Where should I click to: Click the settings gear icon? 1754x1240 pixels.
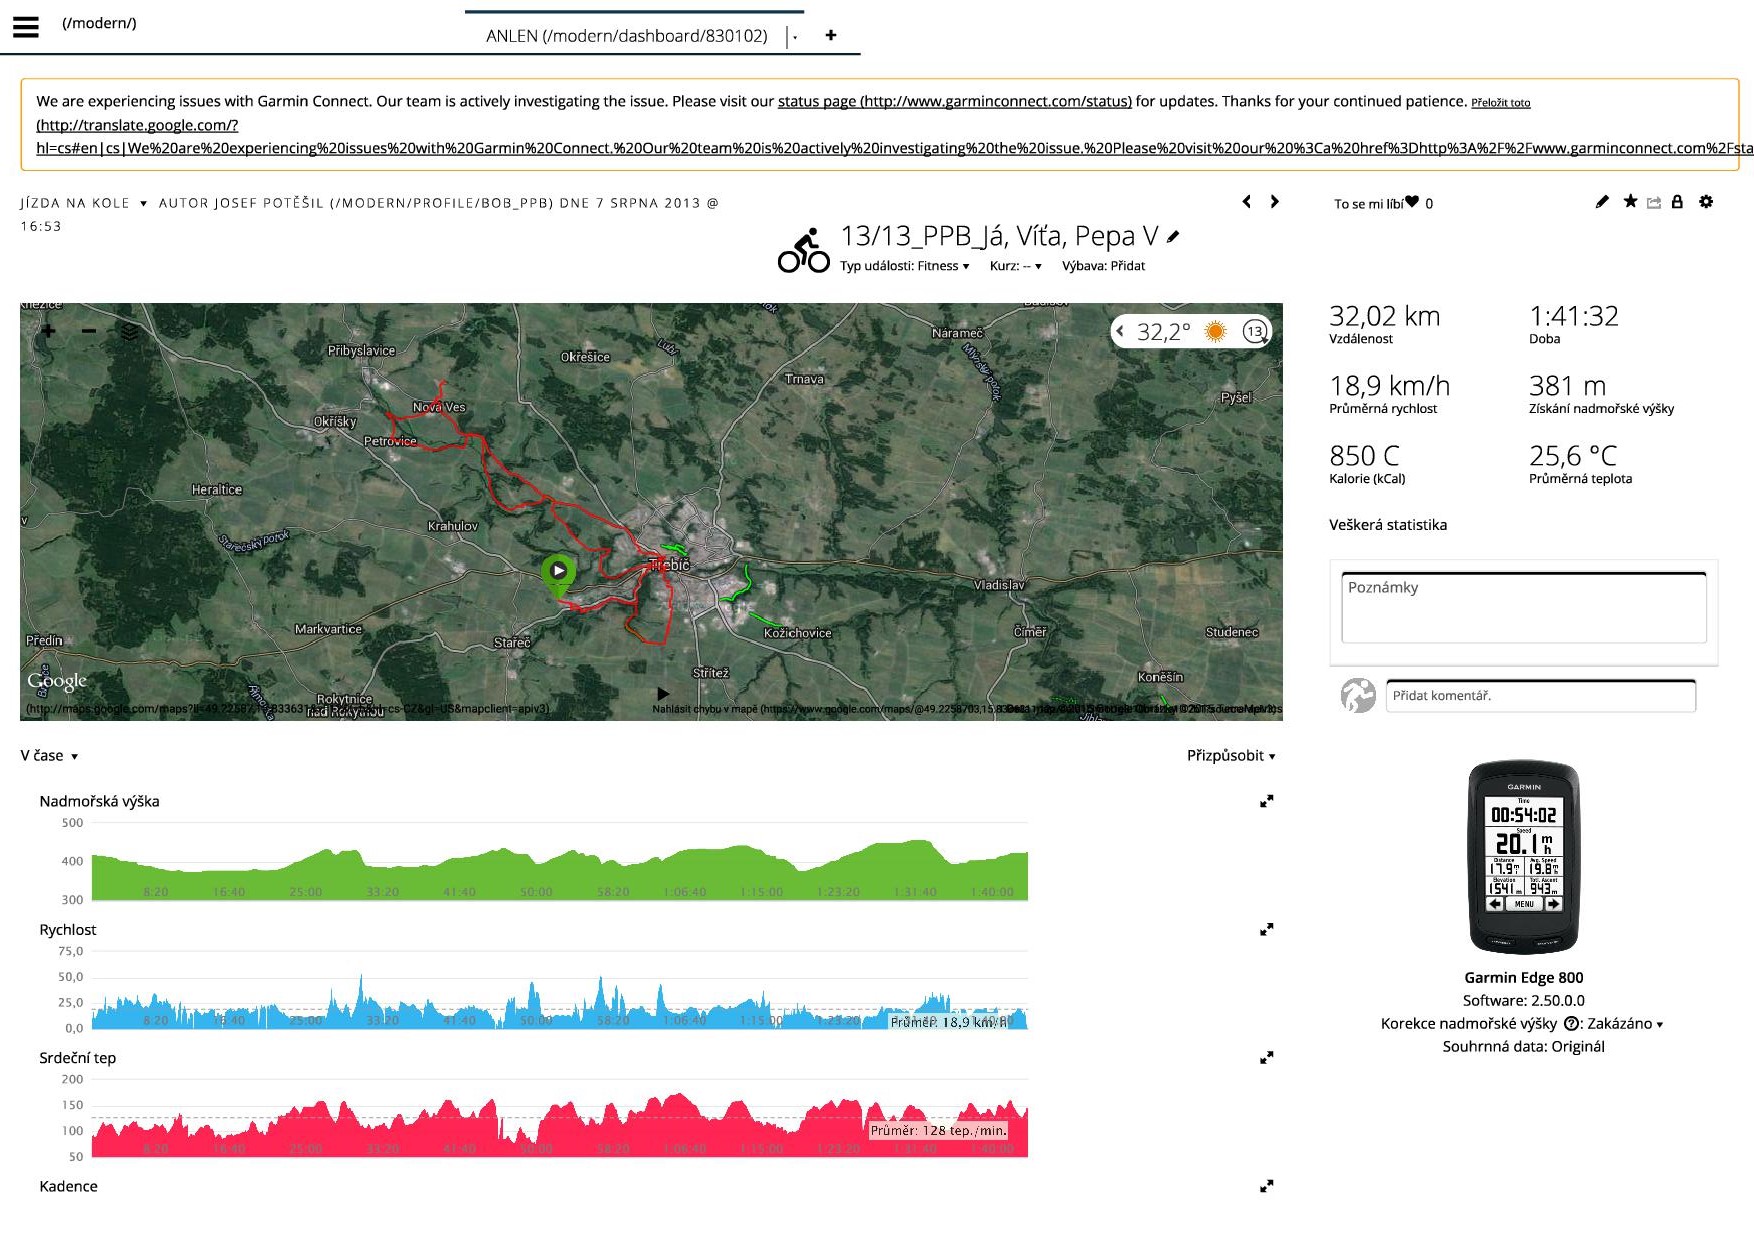tap(1706, 202)
